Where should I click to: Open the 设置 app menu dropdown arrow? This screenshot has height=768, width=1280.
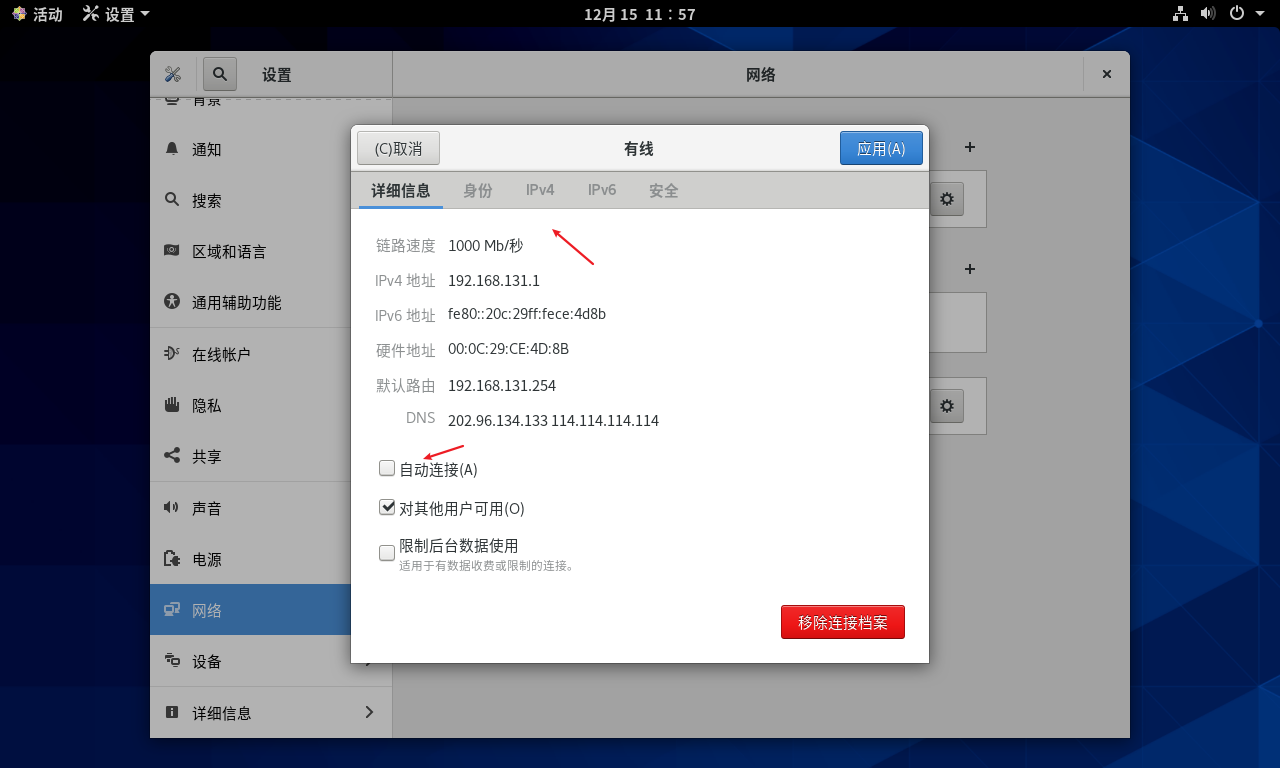[145, 14]
